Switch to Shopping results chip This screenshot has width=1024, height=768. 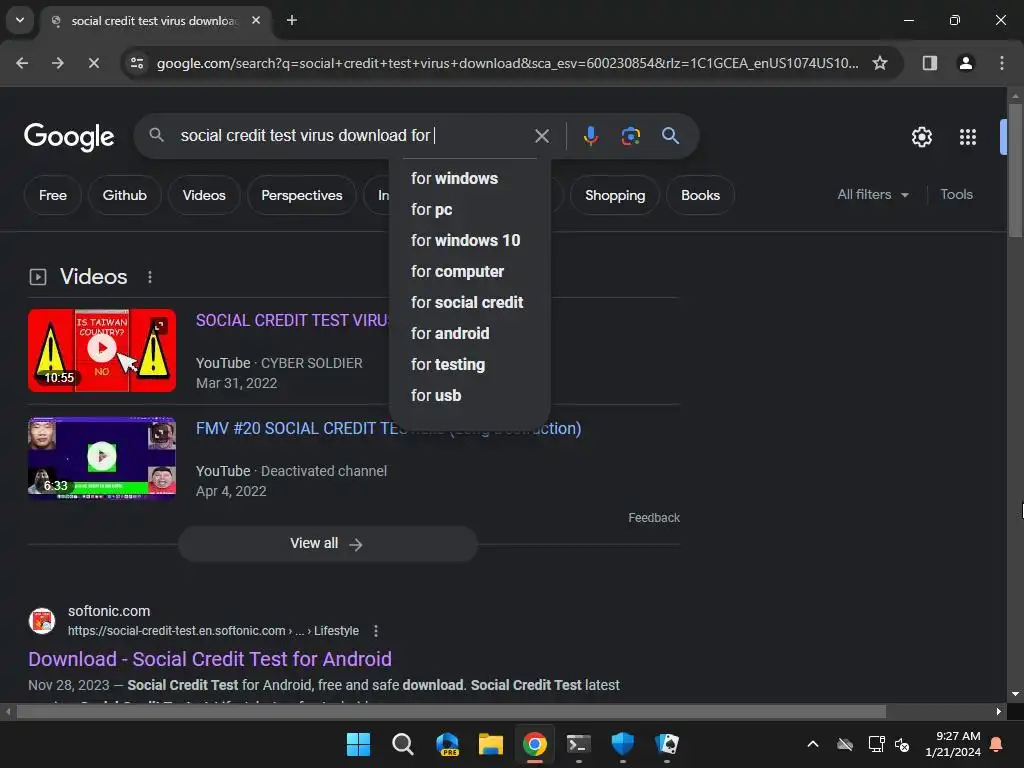coord(615,195)
